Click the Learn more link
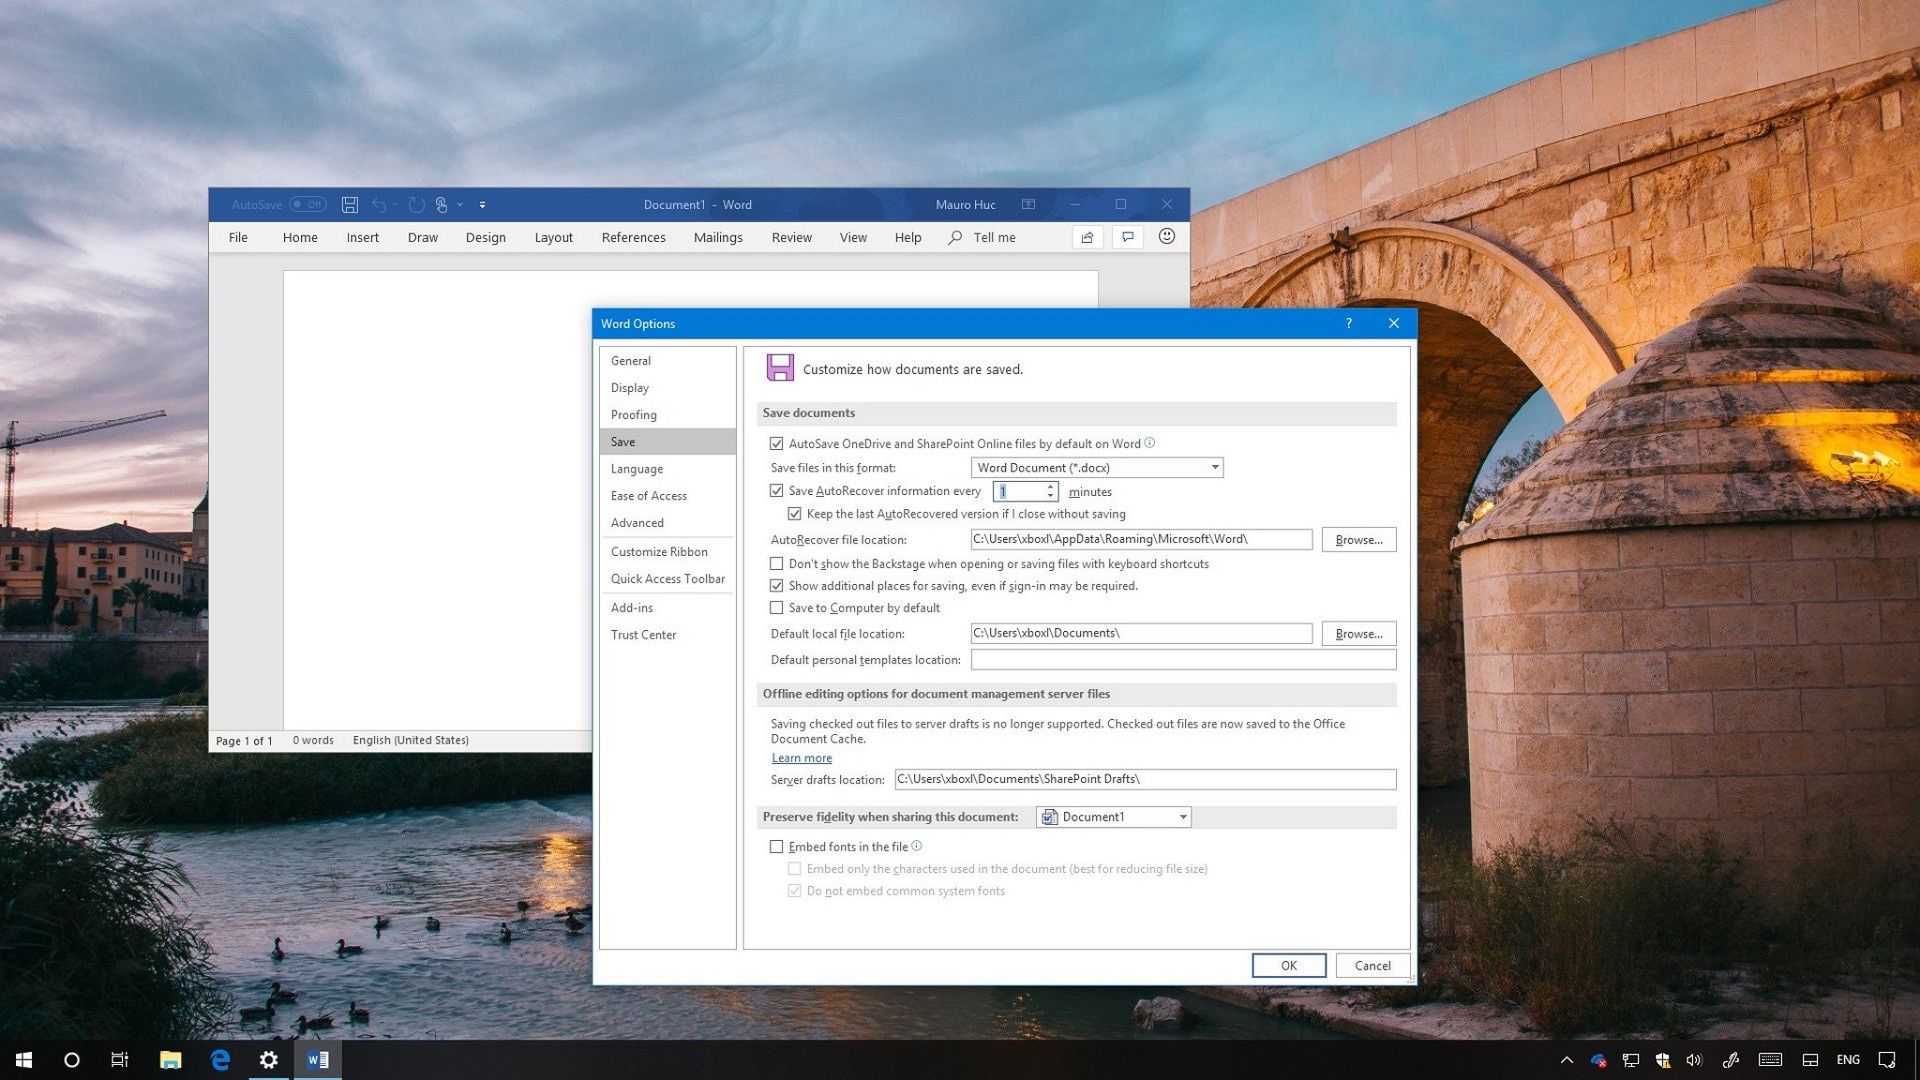Screen dimensions: 1920x1080 click(800, 758)
